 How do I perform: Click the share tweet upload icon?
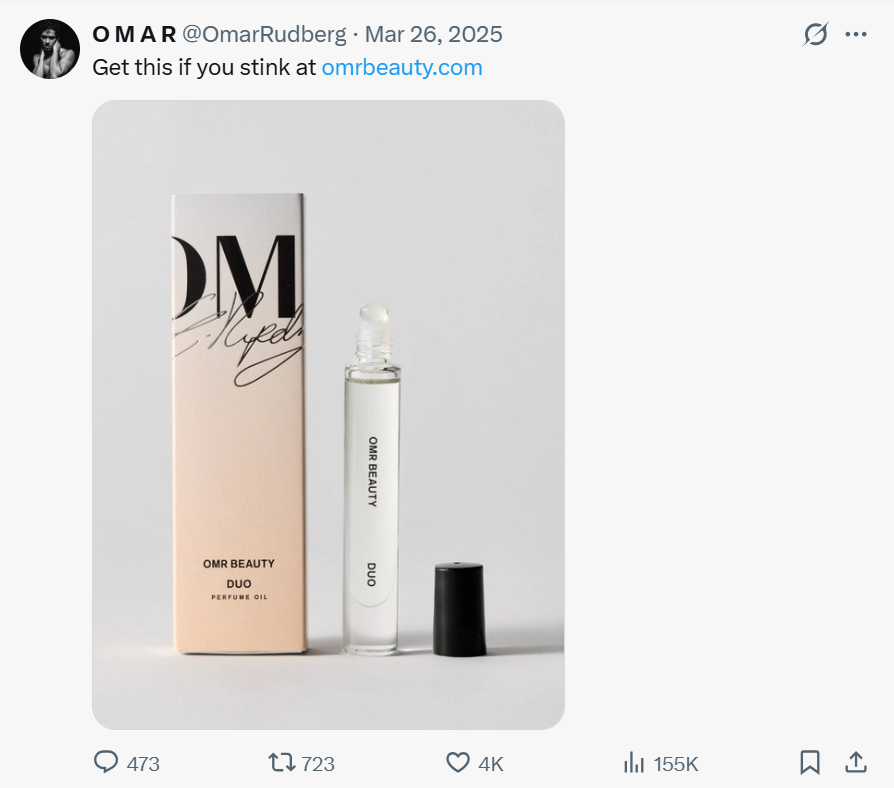[x=856, y=762]
